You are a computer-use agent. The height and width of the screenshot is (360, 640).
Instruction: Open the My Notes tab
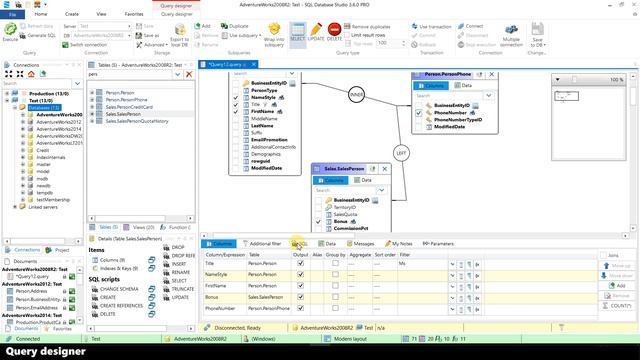pos(398,244)
